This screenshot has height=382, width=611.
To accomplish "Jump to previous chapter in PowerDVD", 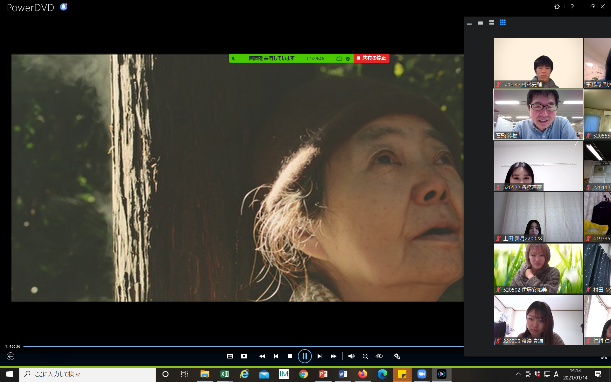I will point(276,356).
